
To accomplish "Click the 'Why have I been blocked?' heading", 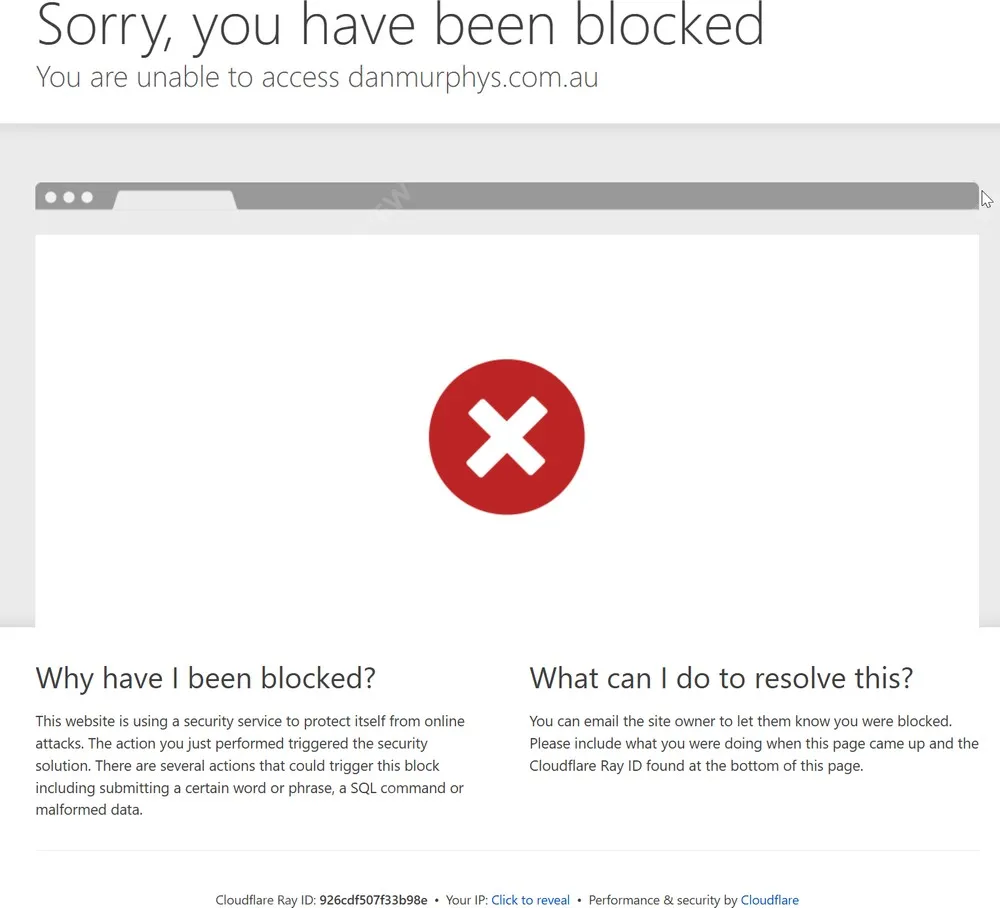I will pos(205,678).
